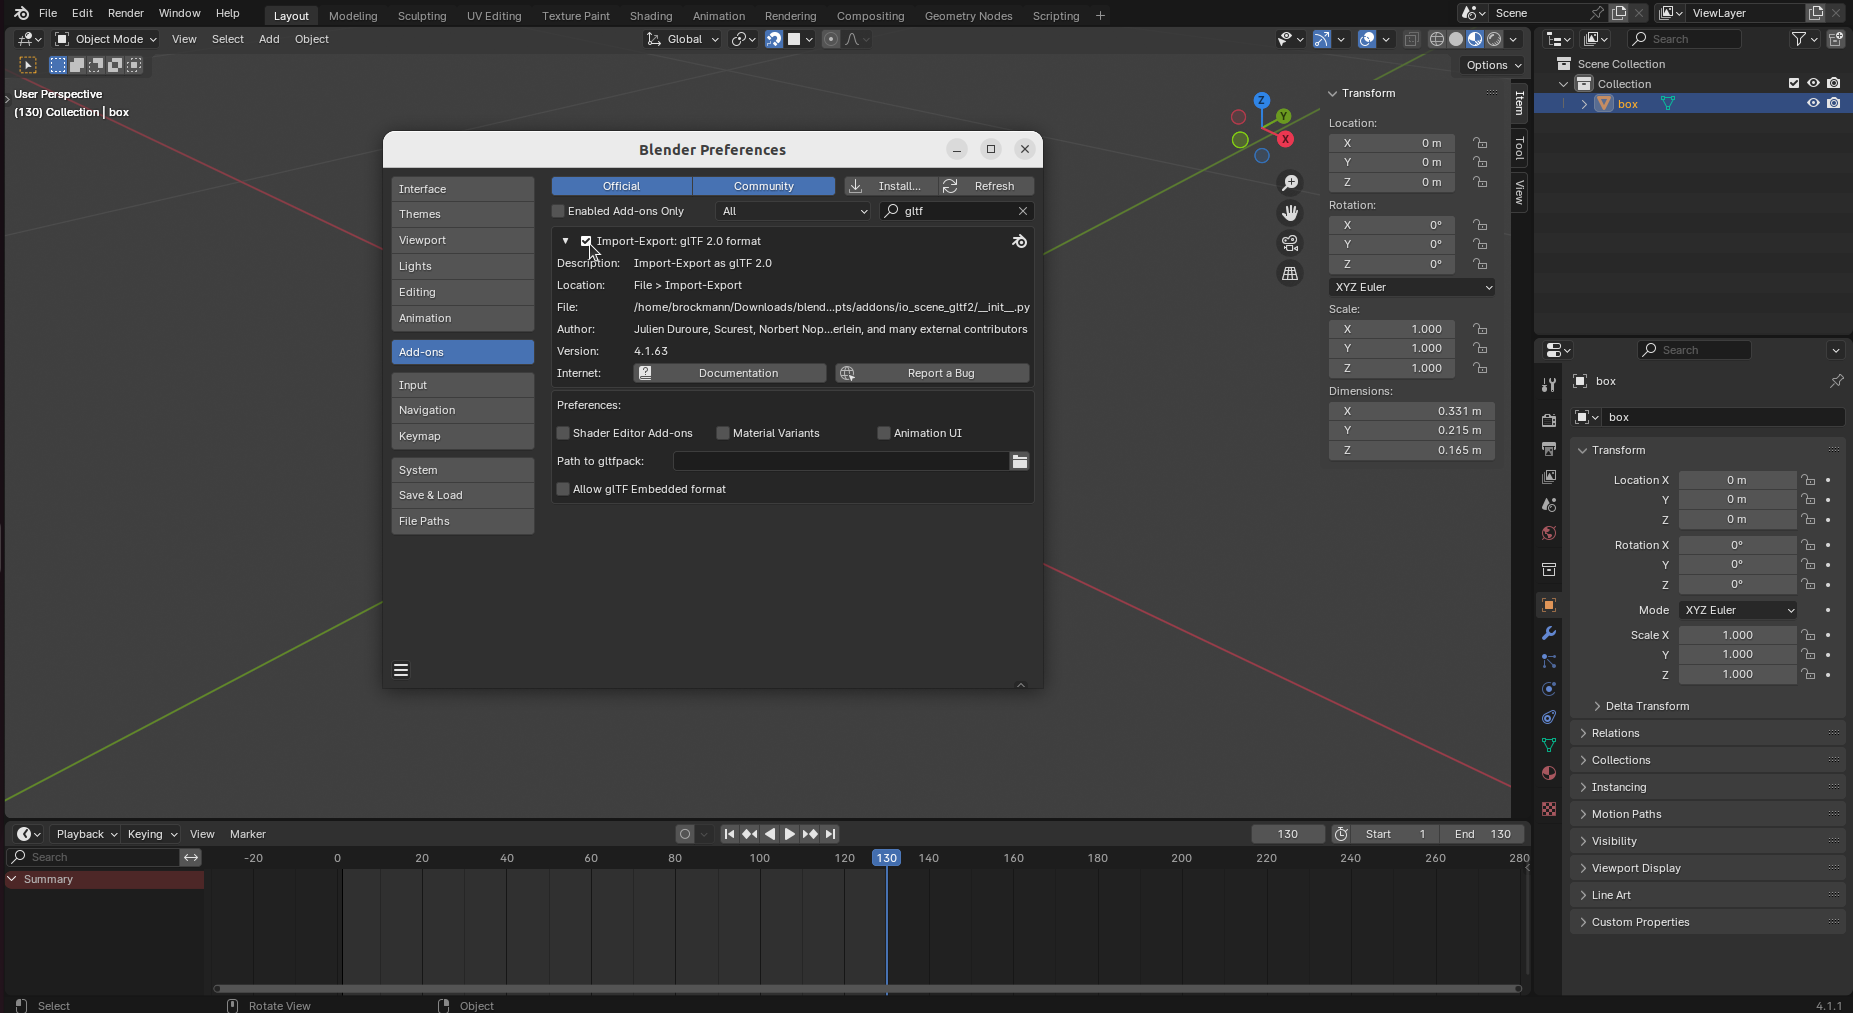Click the Official add-ons filter button
The image size is (1853, 1013).
tap(621, 186)
